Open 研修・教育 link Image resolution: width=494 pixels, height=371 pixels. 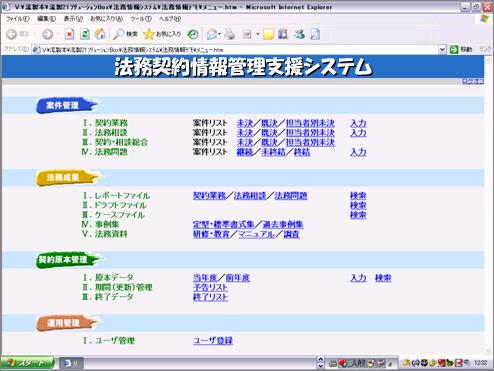tap(211, 234)
